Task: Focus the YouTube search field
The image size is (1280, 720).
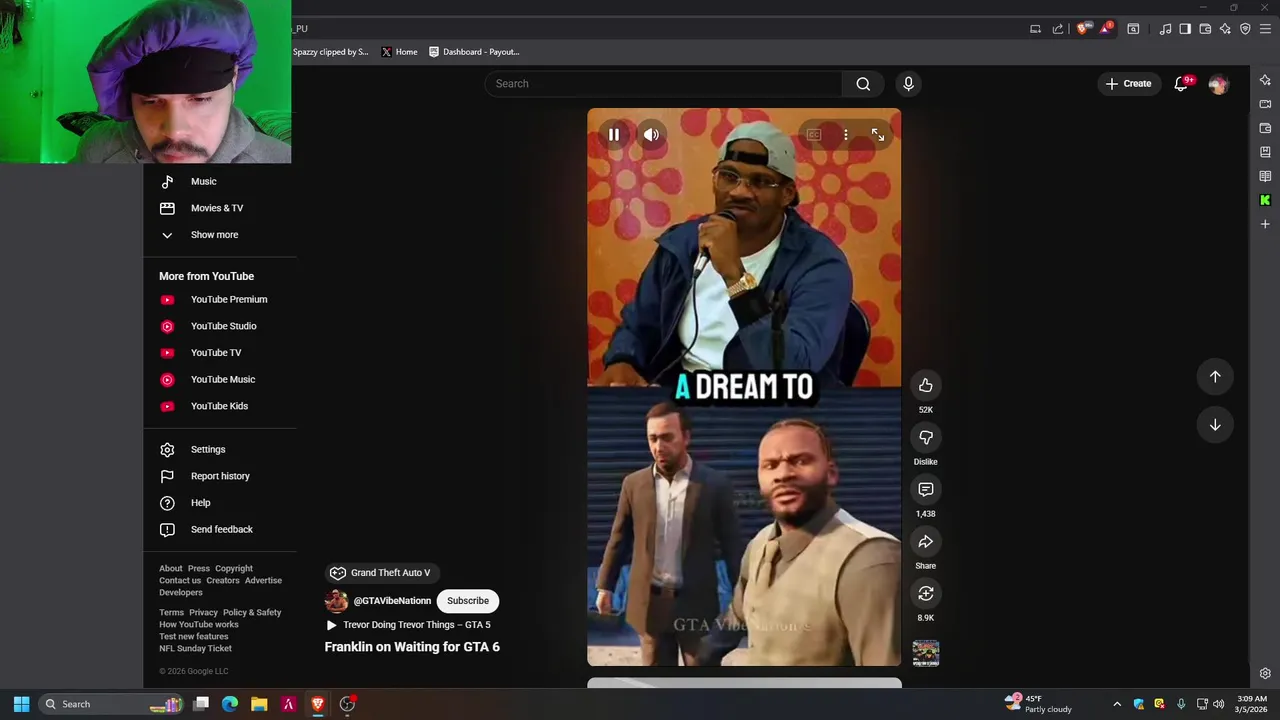Action: pos(665,84)
